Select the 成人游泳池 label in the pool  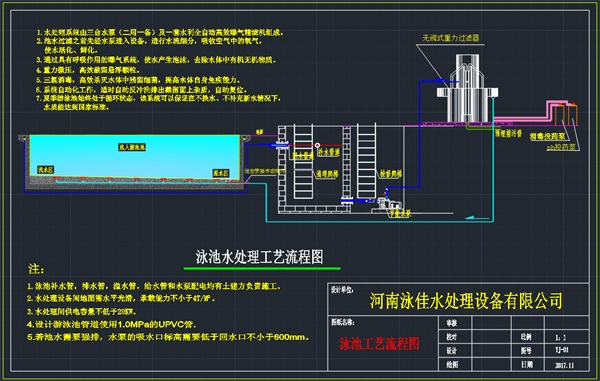point(132,147)
